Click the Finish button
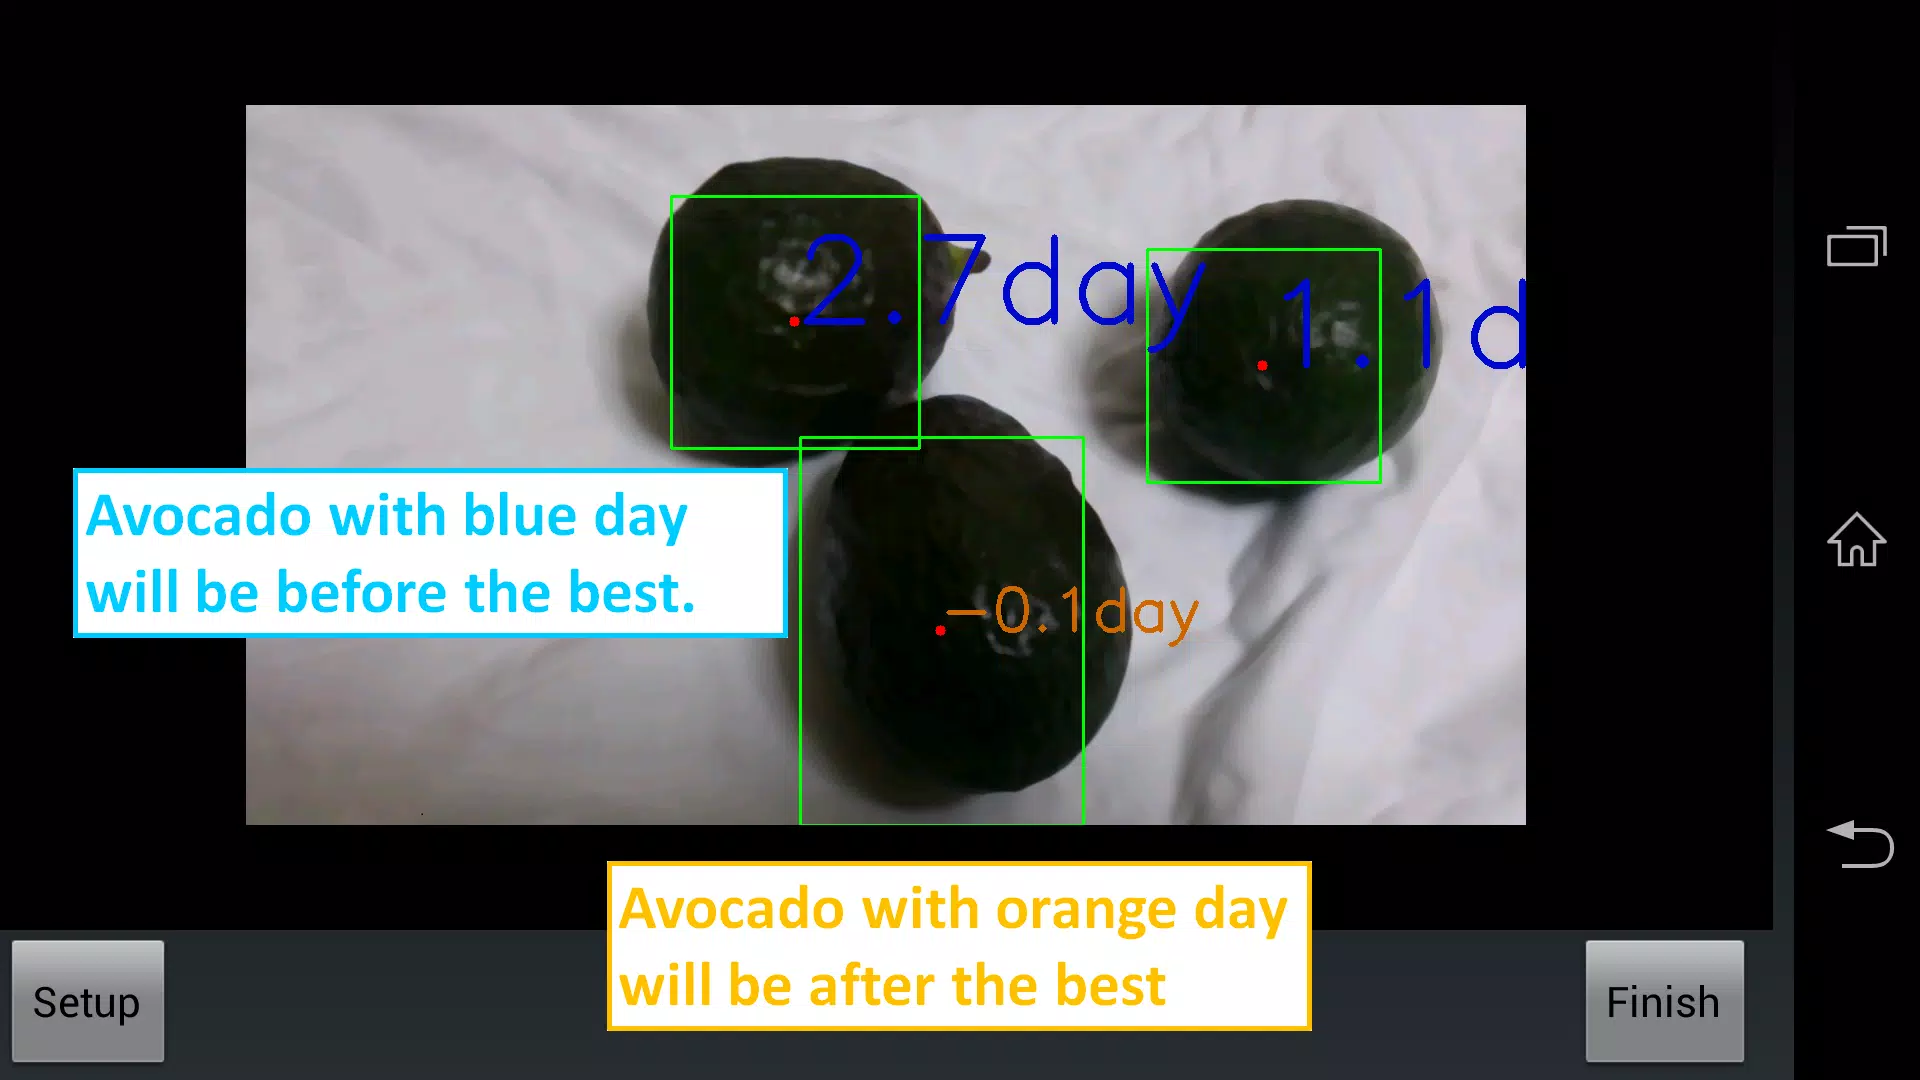Screen dimensions: 1920x1080 tap(1663, 1001)
